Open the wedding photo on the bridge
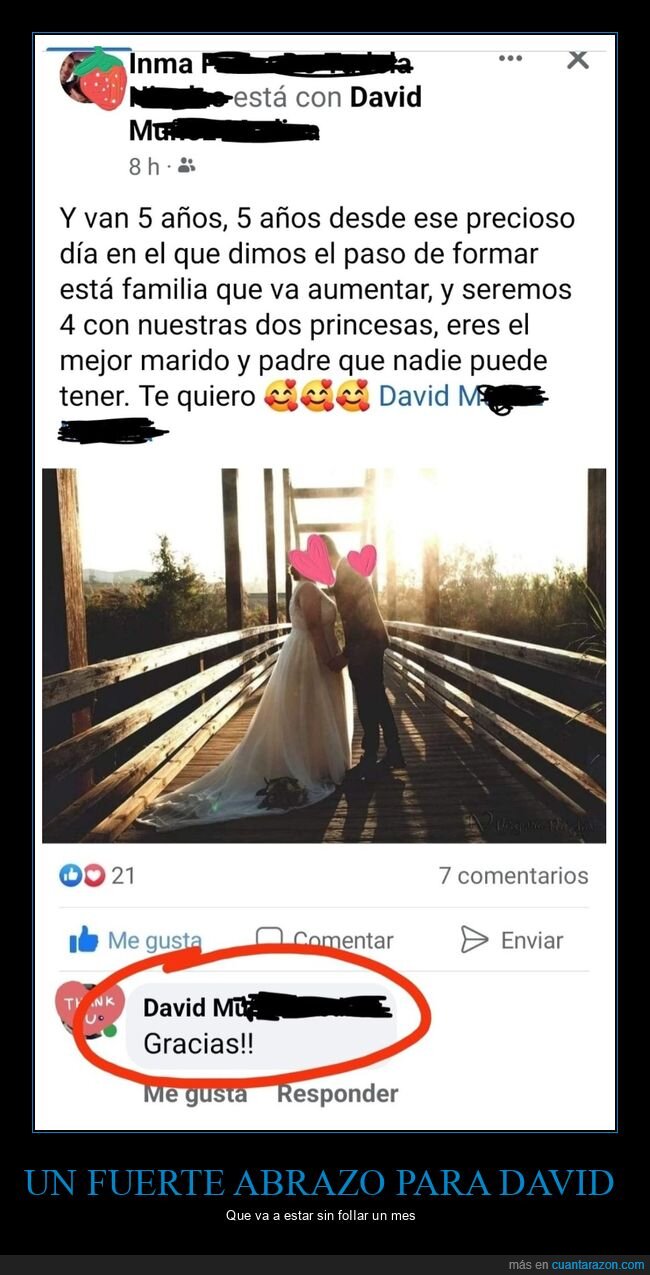This screenshot has height=1275, width=650. click(324, 655)
